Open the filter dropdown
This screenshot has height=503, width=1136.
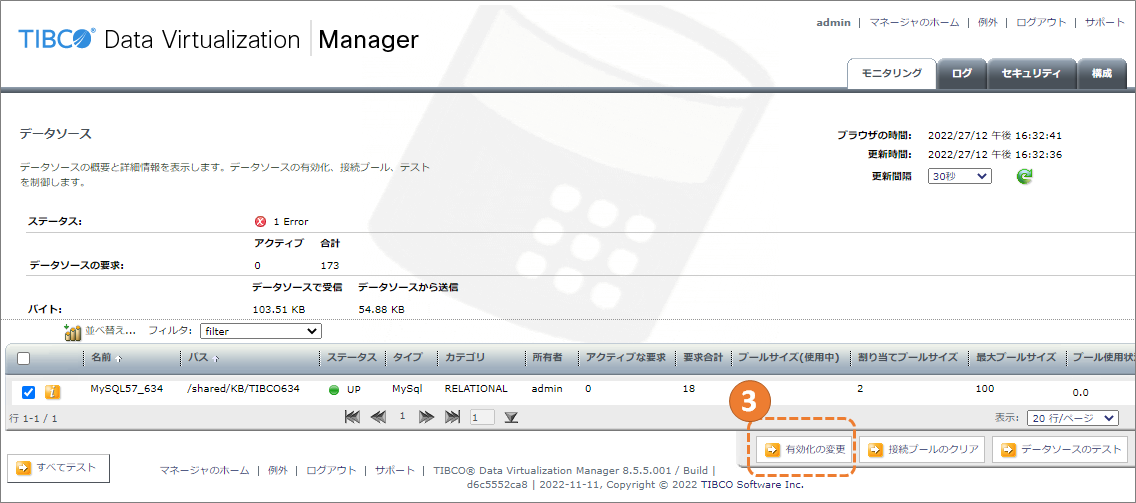tap(261, 331)
